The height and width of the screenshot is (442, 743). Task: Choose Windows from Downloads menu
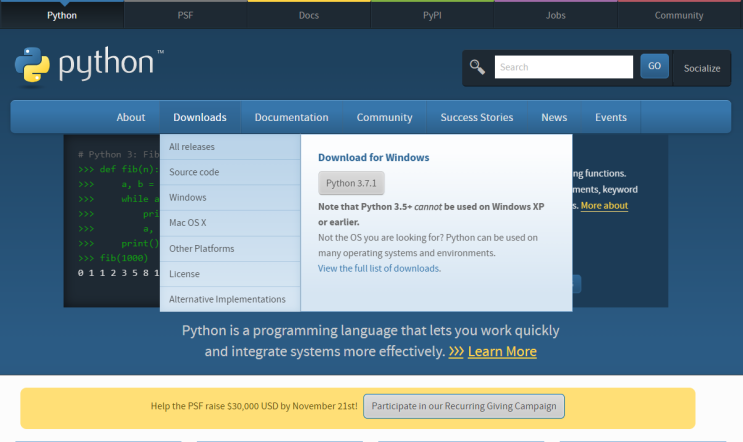click(230, 198)
